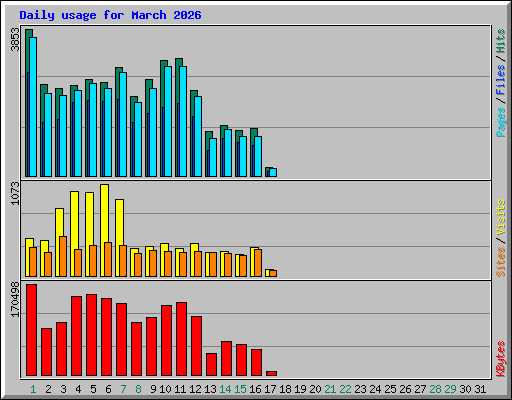Screen dimensions: 512x400
Task: Click day 21 on the x-axis
Action: [x=330, y=389]
